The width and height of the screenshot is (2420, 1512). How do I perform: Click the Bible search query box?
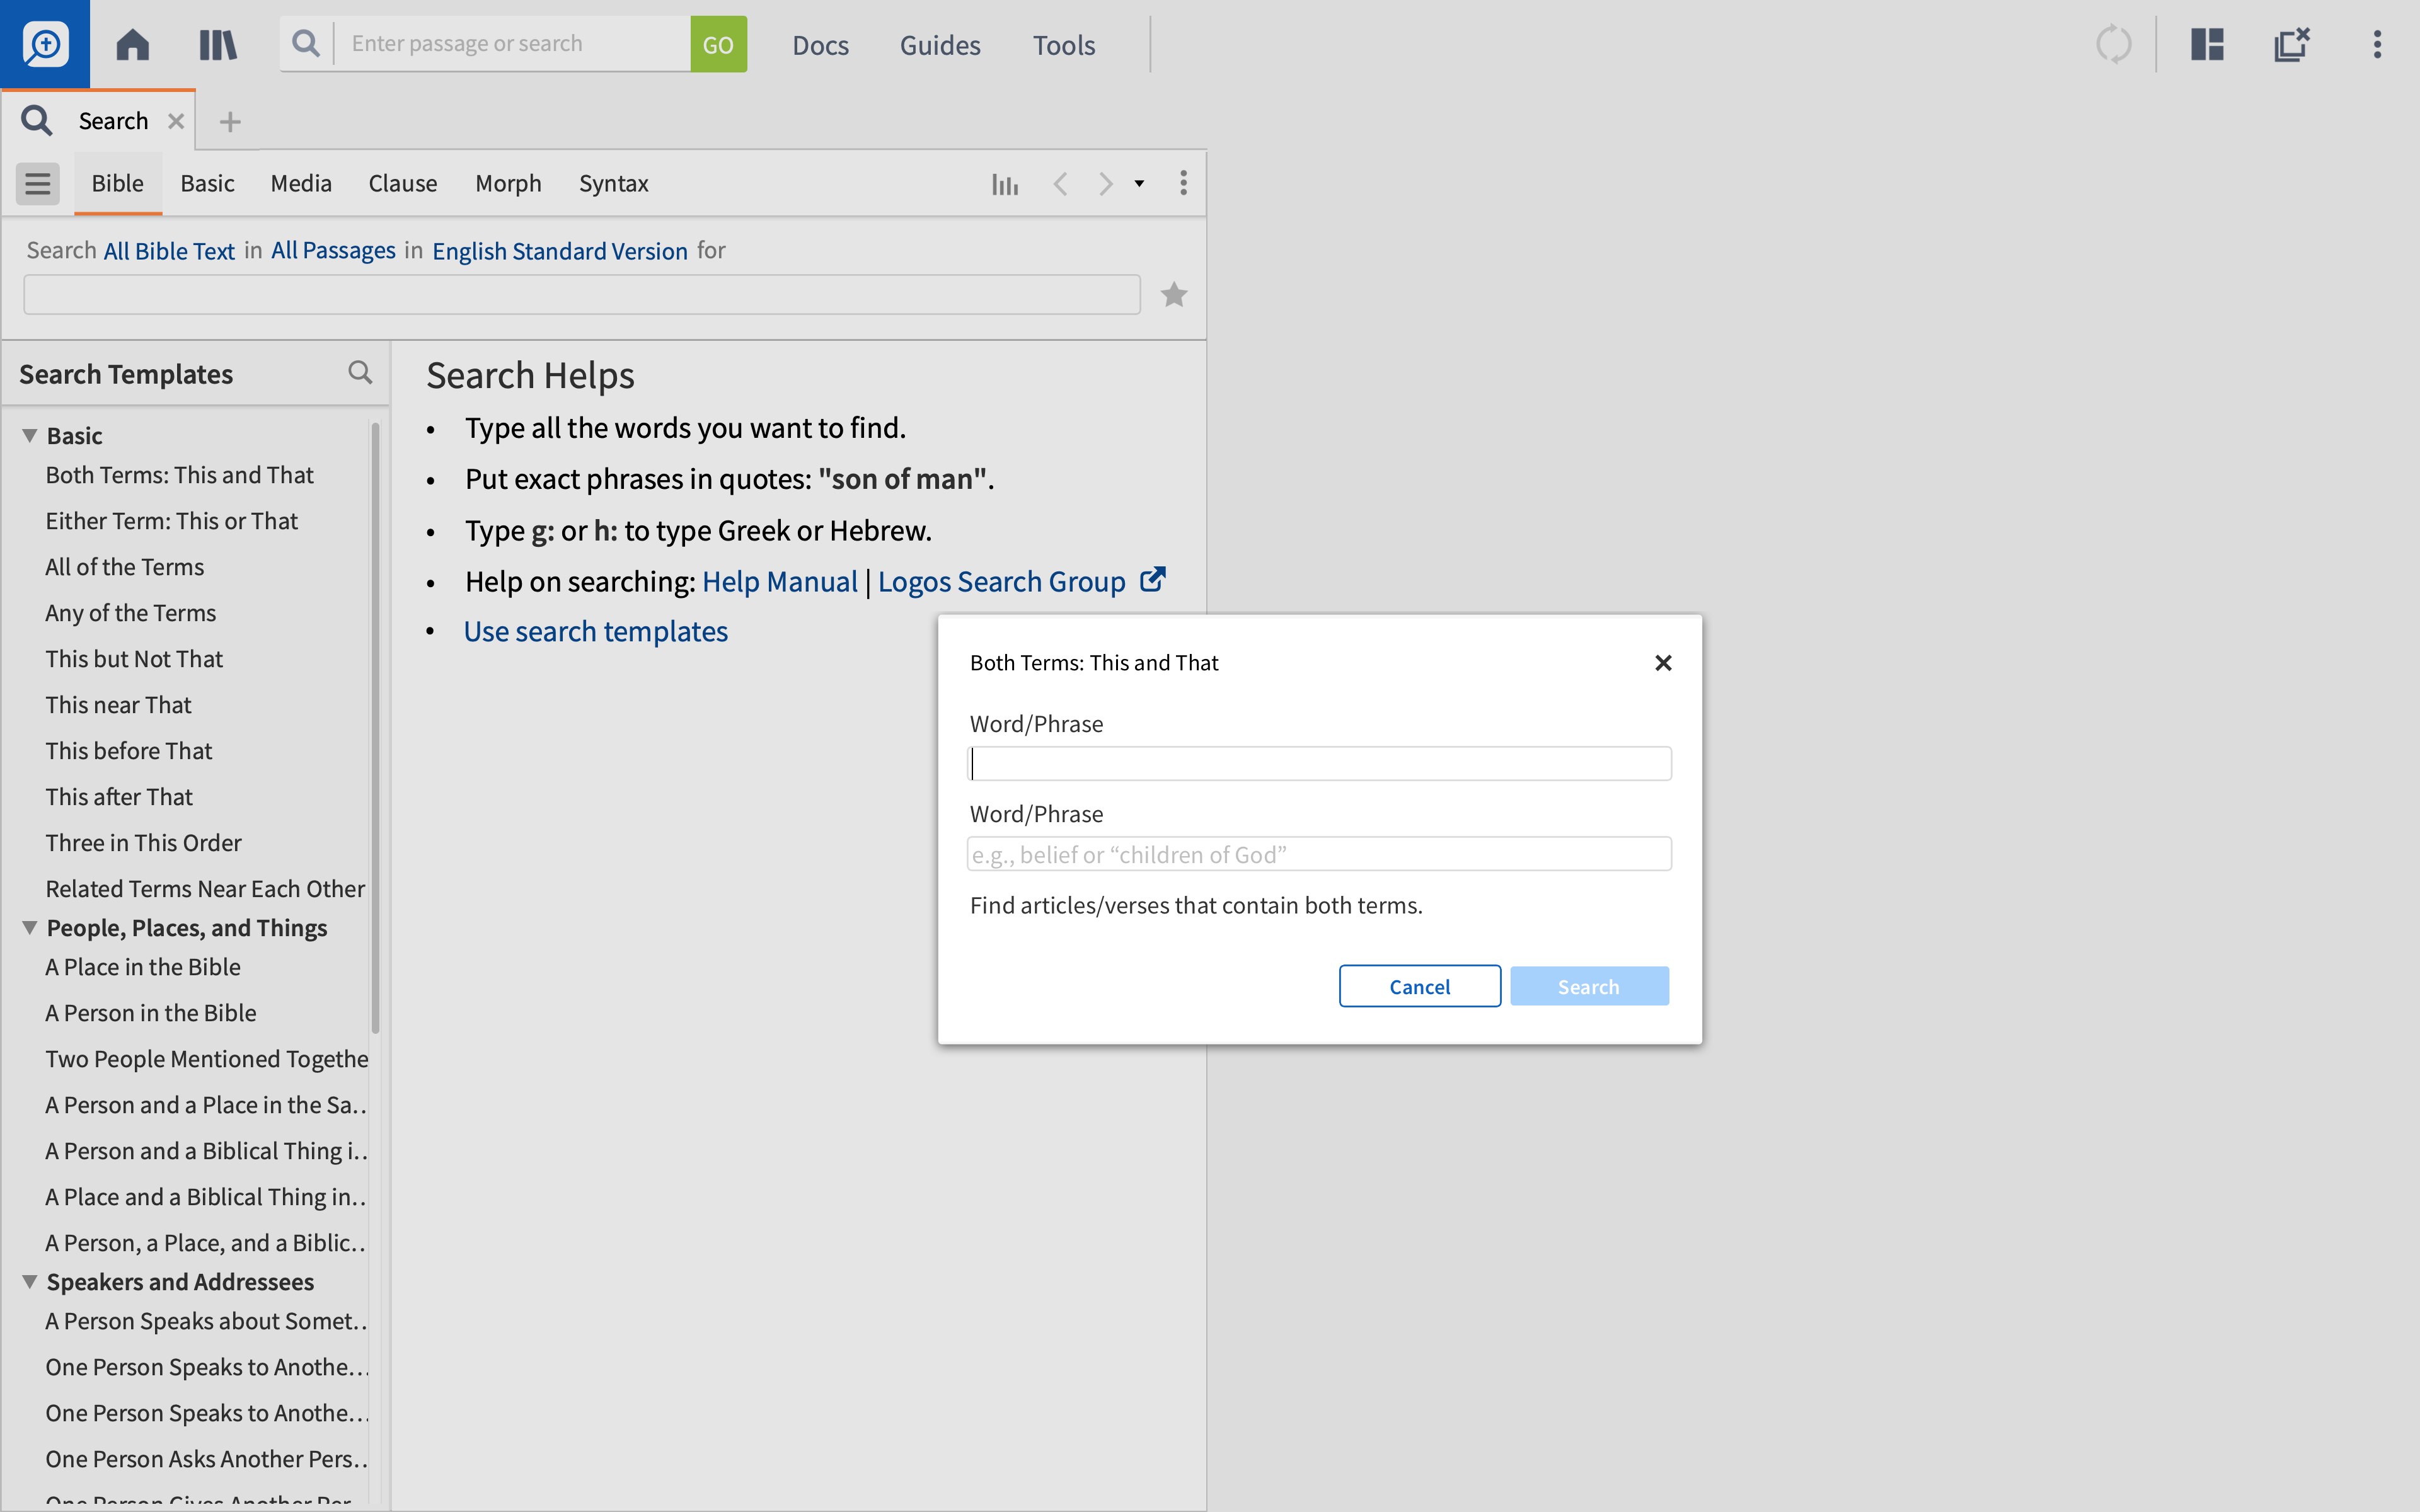[582, 295]
